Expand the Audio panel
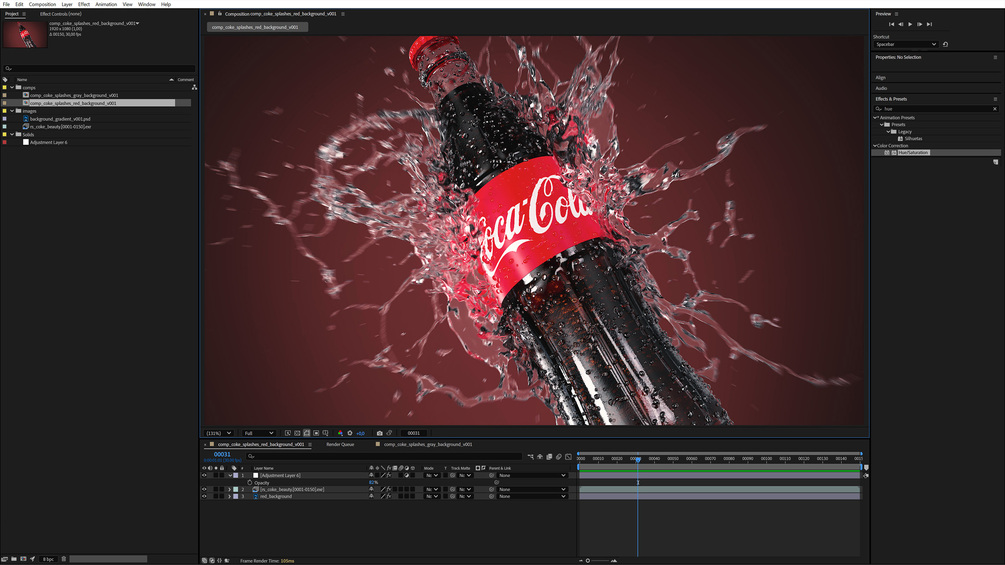1005x565 pixels. point(881,88)
